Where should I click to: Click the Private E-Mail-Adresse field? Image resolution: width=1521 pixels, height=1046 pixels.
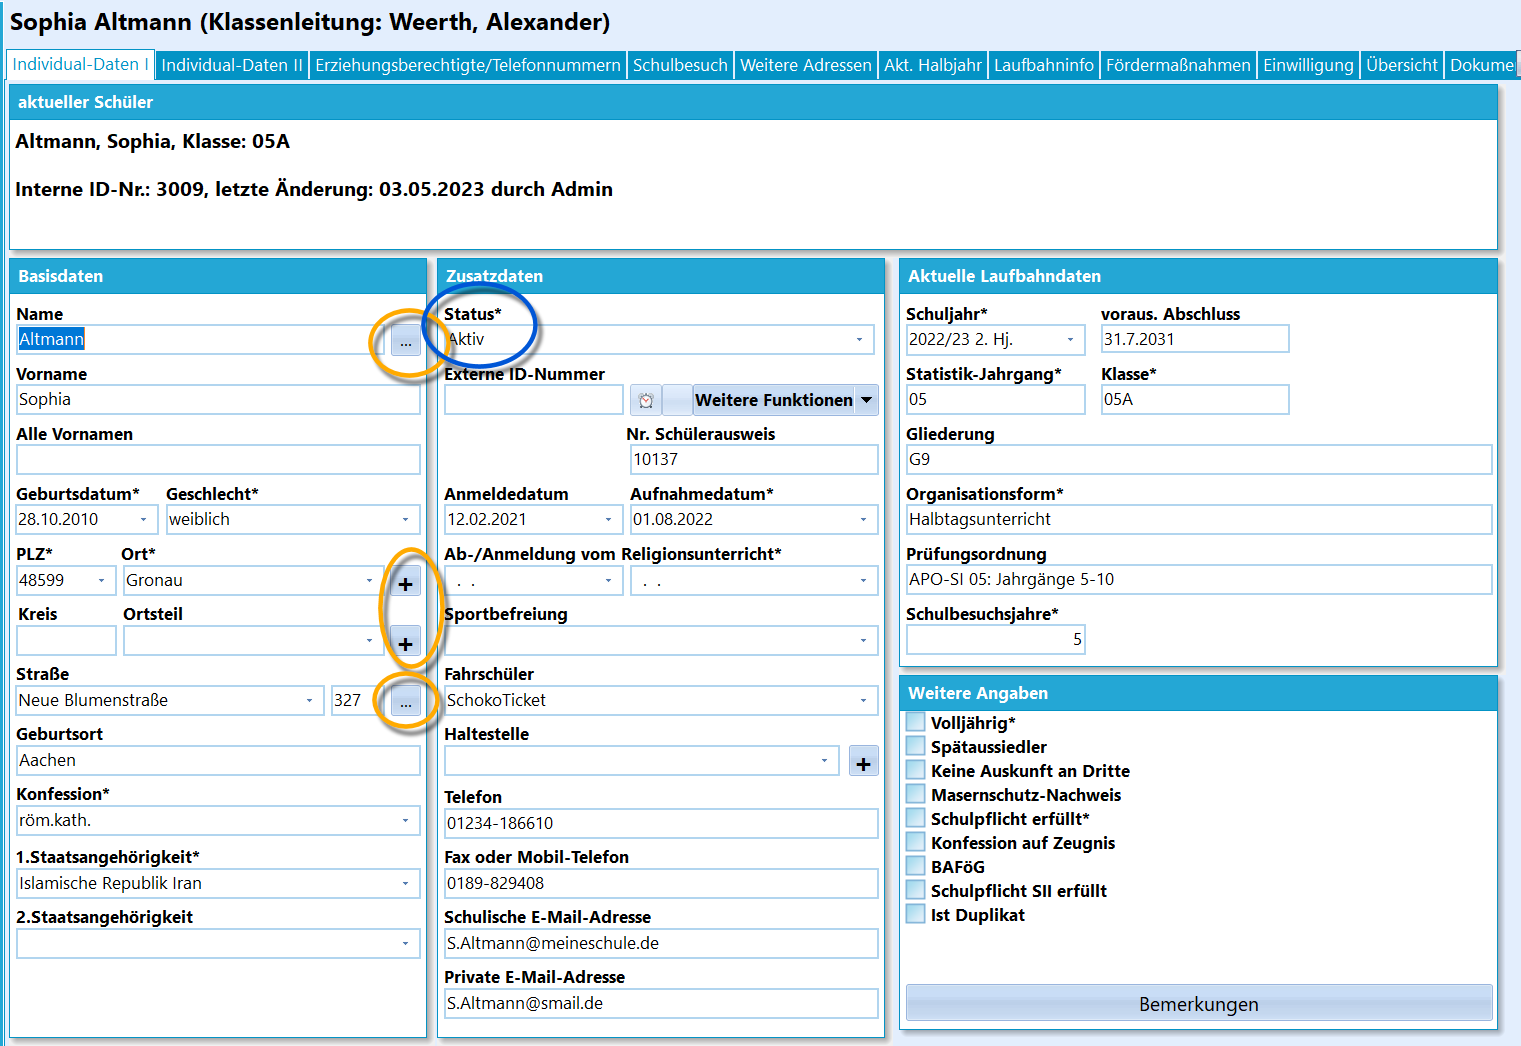coord(661,1004)
